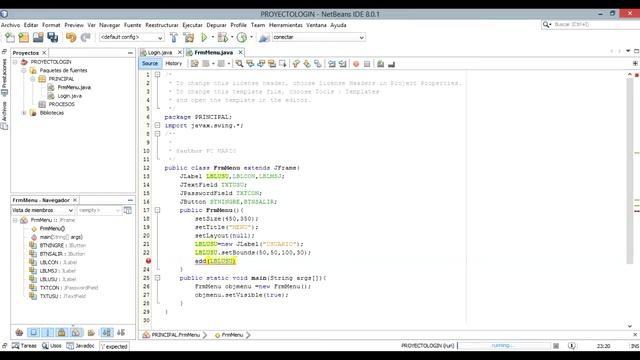Click the editor vertical scrollbar
Image resolution: width=640 pixels, height=360 pixels.
pos(630,171)
